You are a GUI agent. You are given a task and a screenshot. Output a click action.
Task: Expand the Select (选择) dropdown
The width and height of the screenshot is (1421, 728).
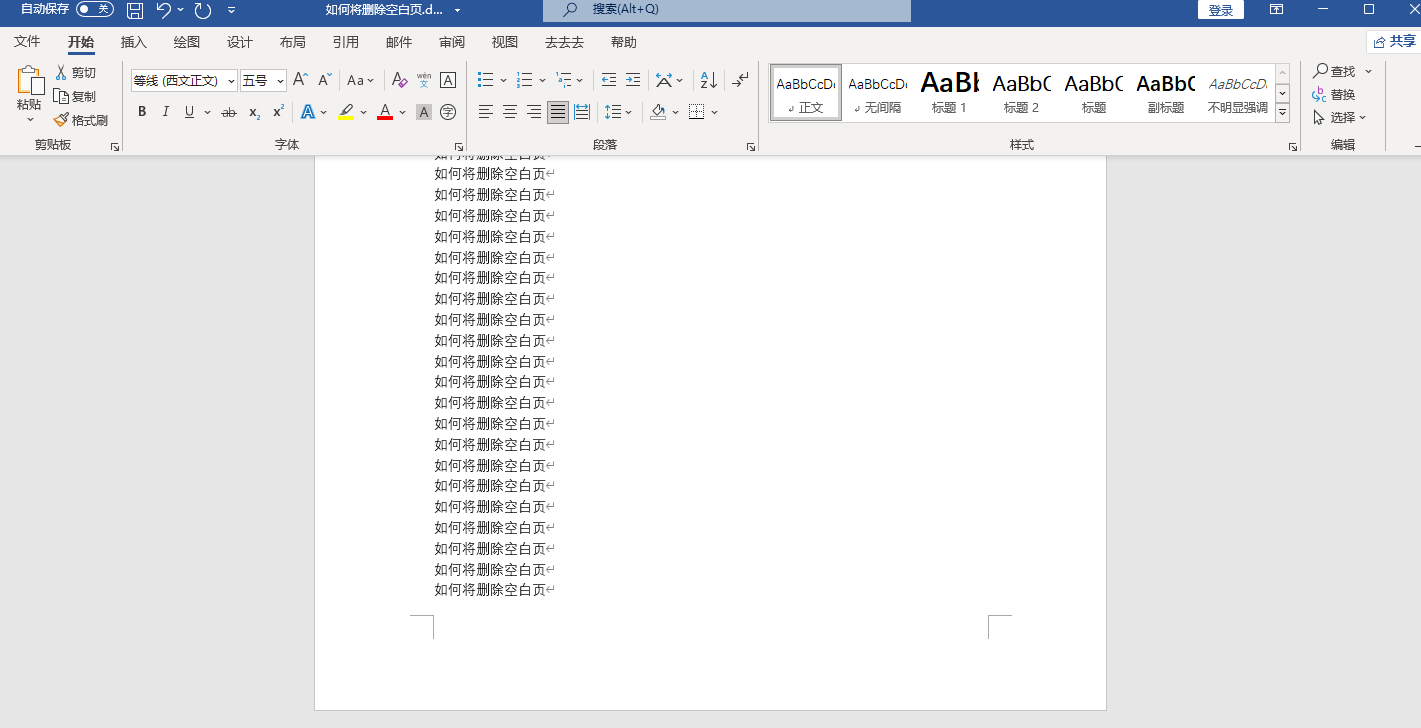point(1340,117)
